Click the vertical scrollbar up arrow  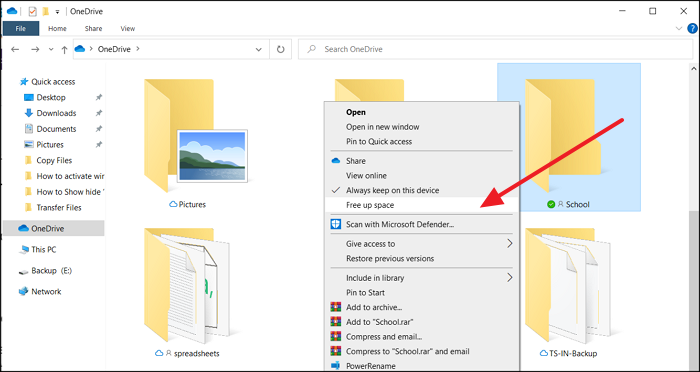(694, 68)
